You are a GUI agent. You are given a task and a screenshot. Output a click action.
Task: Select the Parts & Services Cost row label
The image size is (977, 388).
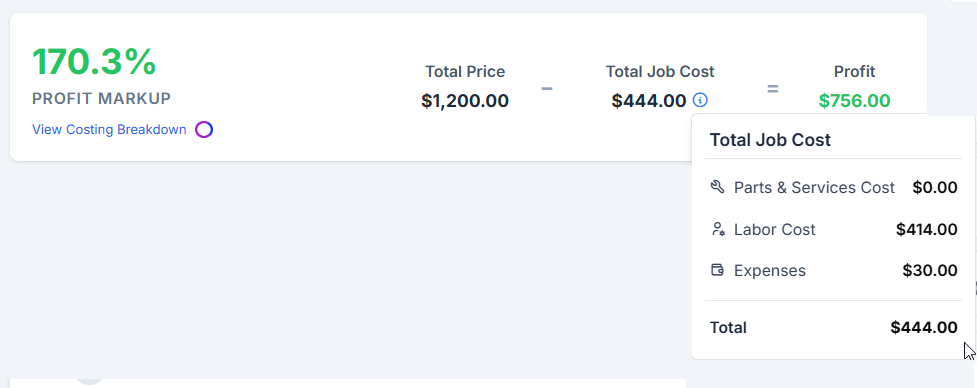pos(814,187)
